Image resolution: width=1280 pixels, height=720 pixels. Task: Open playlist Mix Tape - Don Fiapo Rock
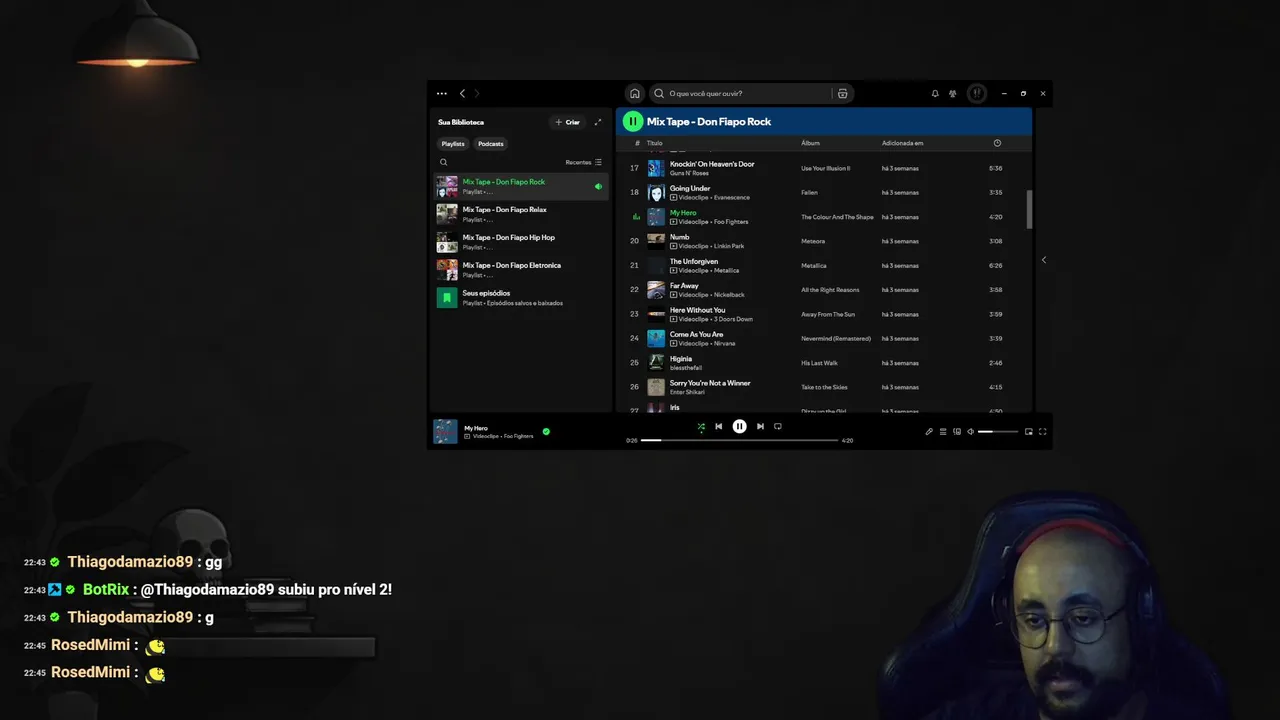520,186
